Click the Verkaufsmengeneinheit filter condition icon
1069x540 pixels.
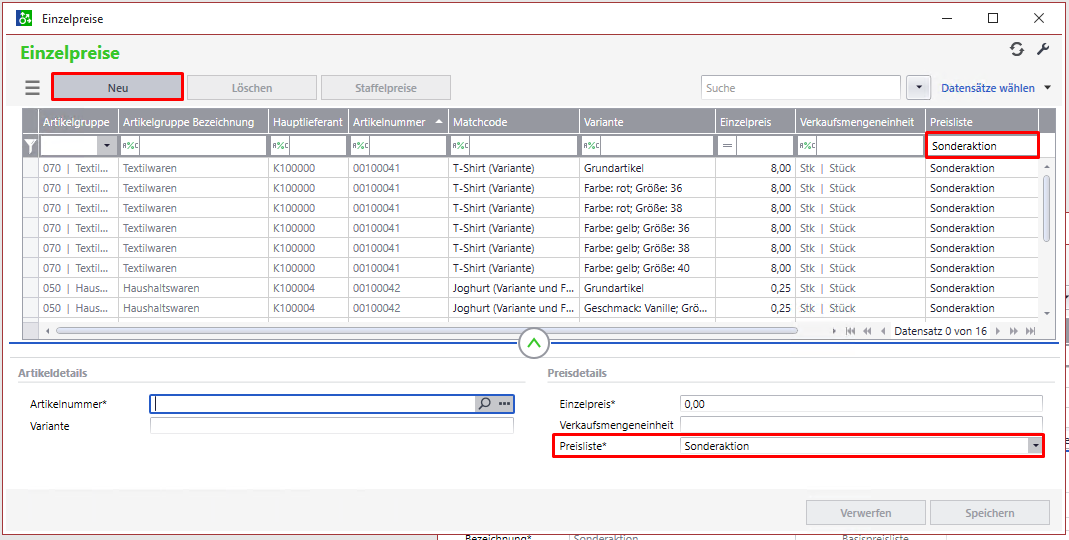coord(808,145)
